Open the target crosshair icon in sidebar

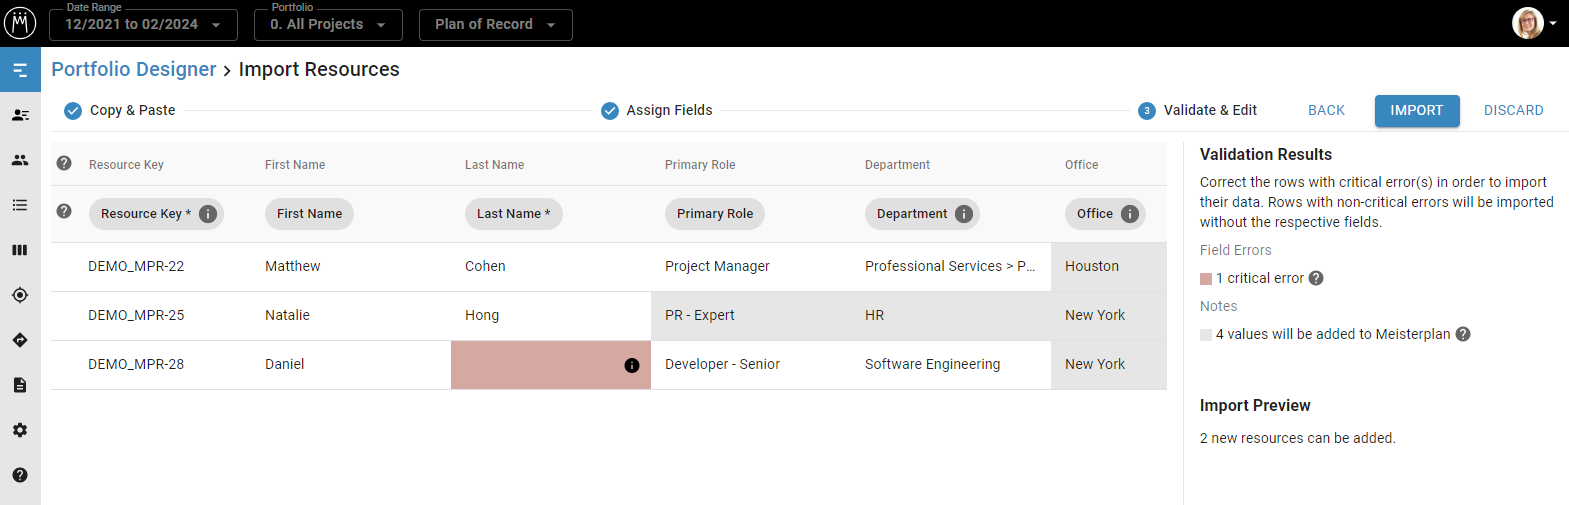[x=20, y=295]
